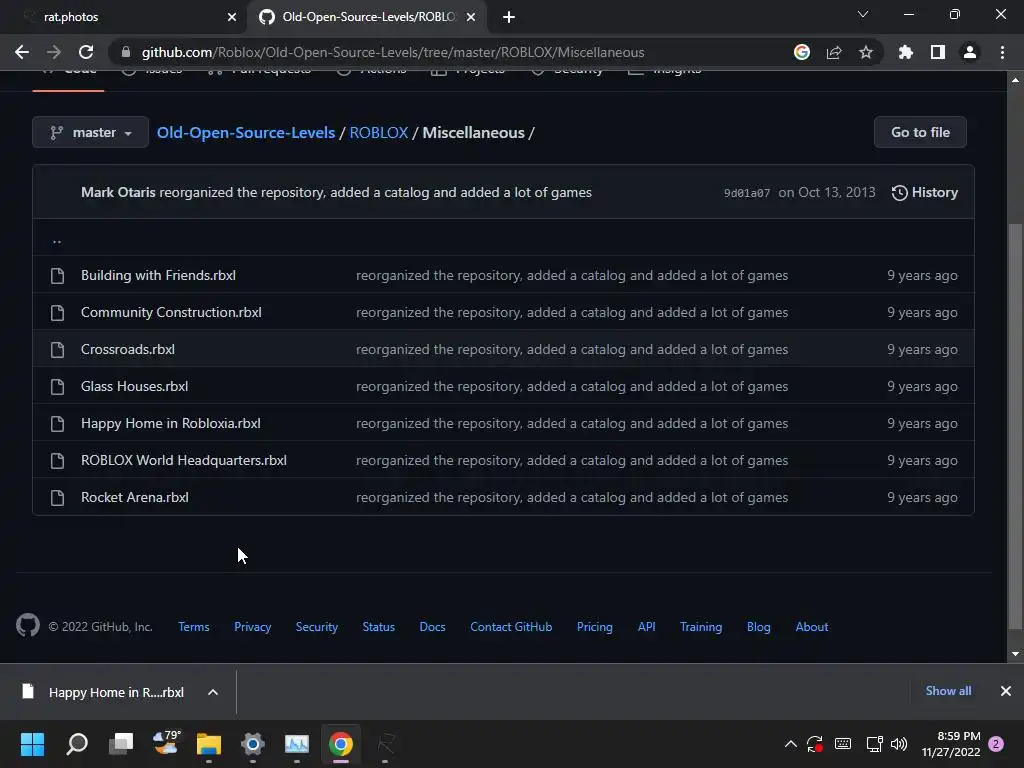Show hidden system tray icons
Image resolution: width=1024 pixels, height=768 pixels.
[790, 744]
